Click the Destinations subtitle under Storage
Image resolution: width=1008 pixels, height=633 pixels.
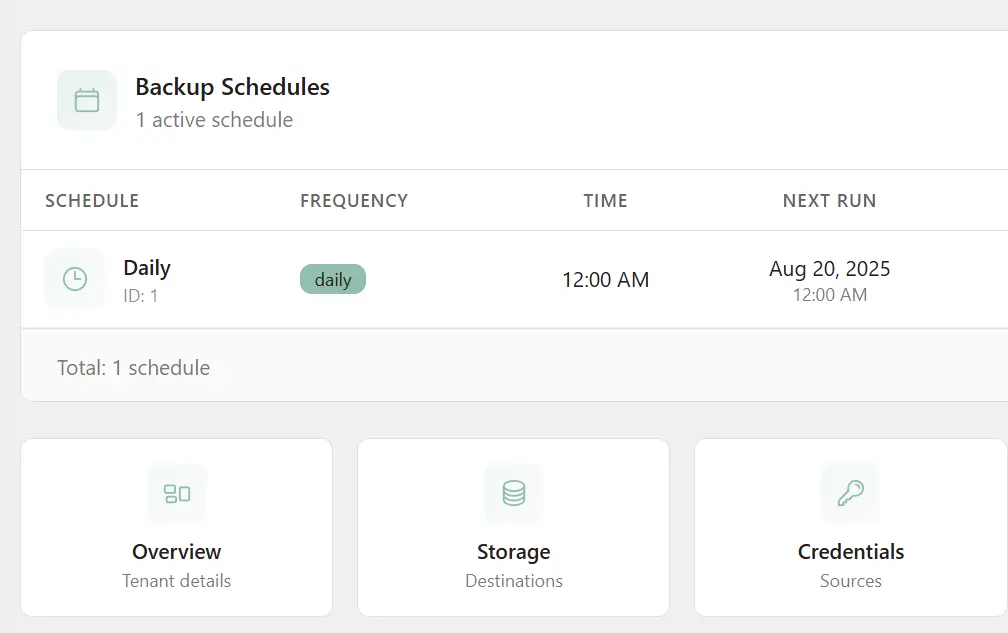(514, 581)
